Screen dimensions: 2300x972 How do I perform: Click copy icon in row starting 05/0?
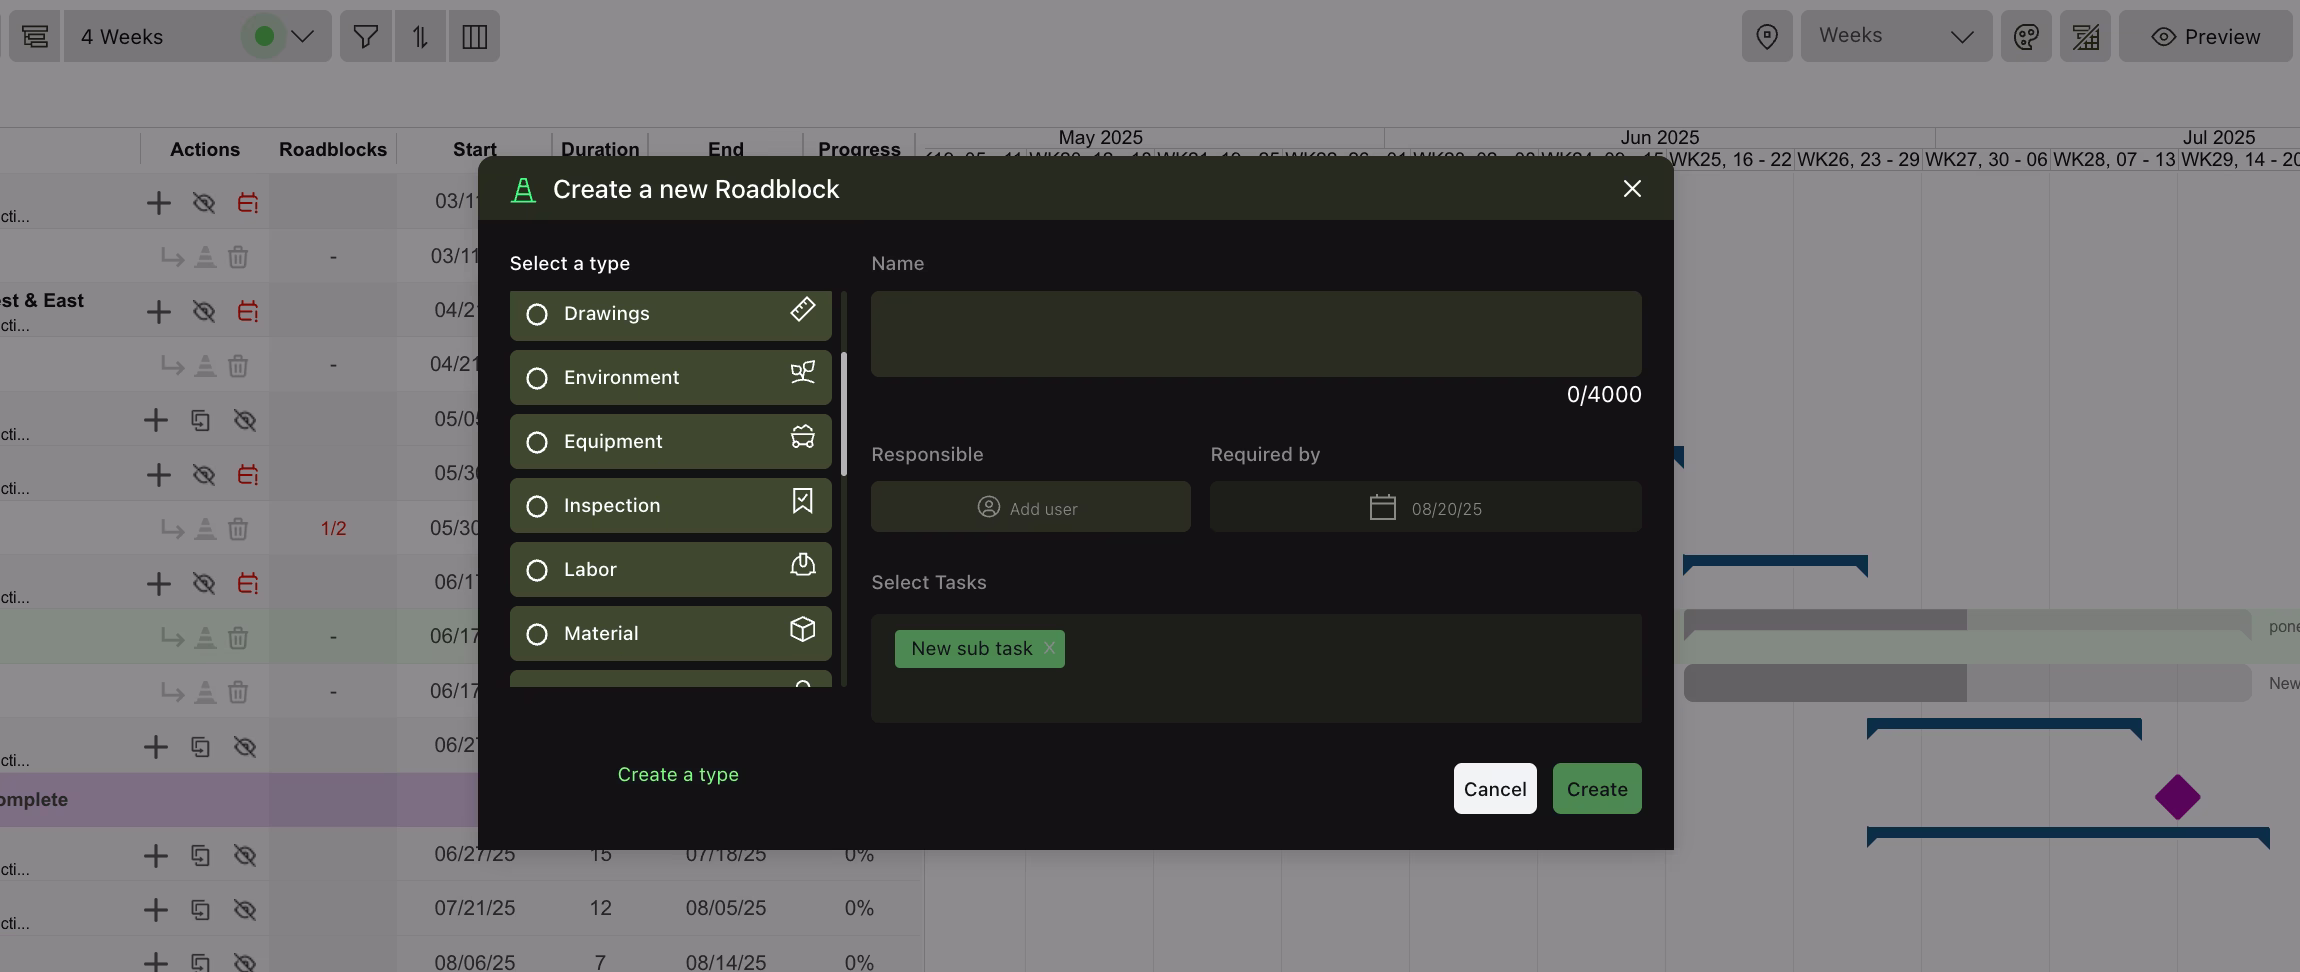click(200, 421)
